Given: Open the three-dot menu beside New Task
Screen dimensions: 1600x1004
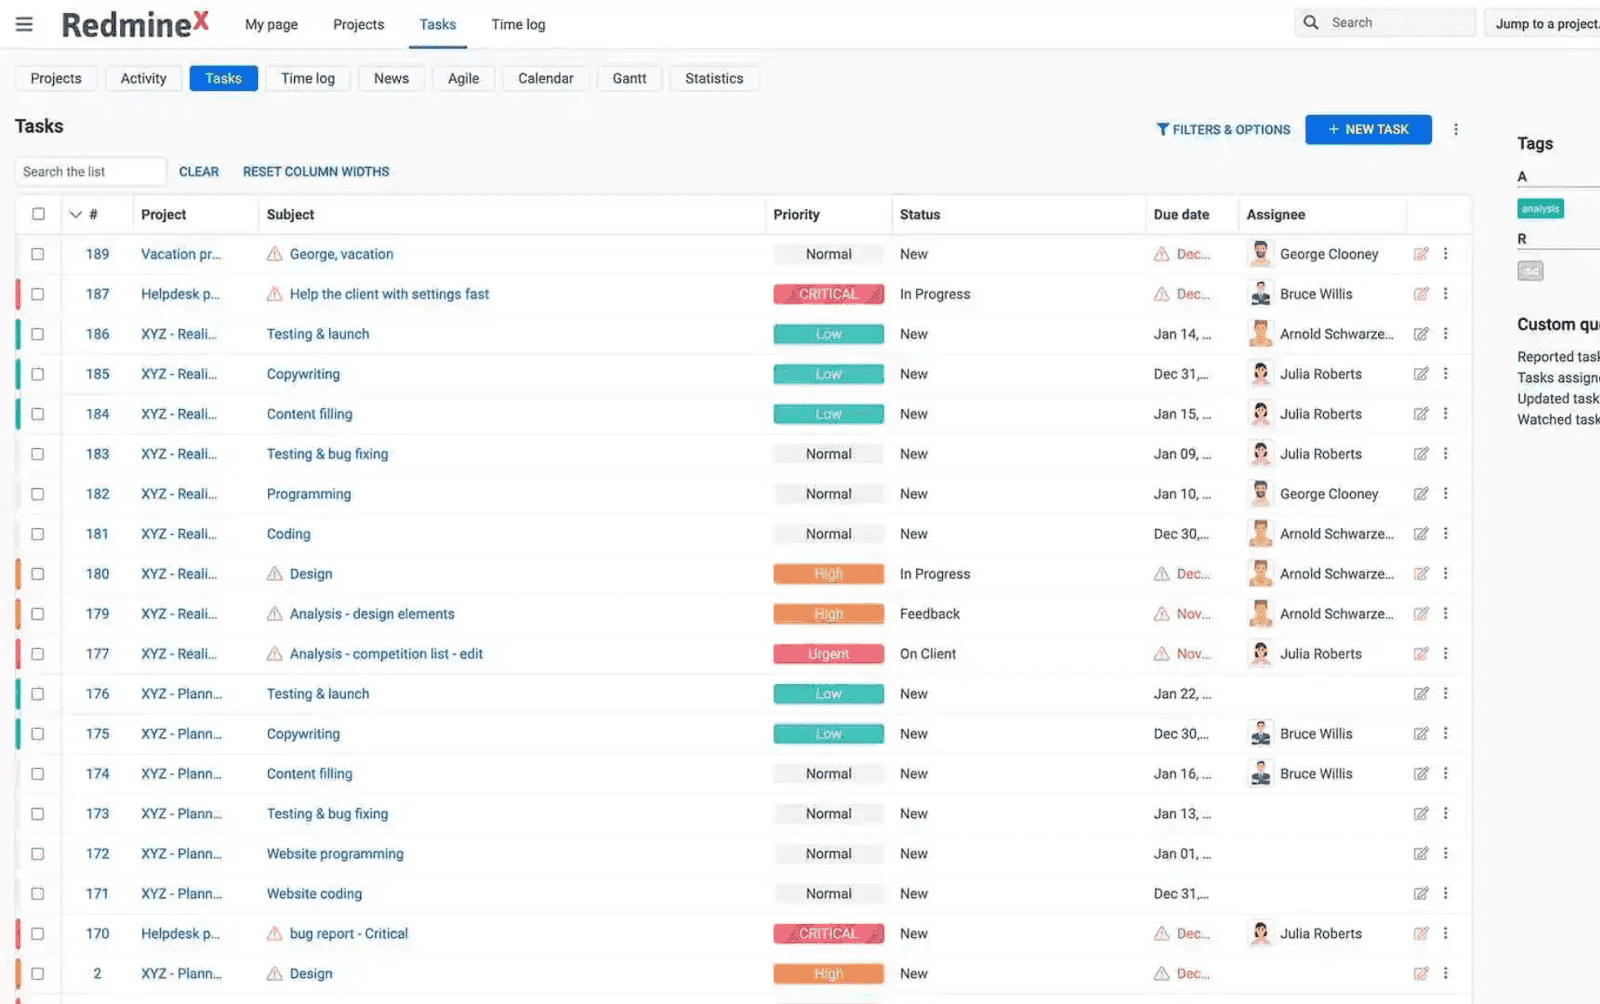Looking at the screenshot, I should (1456, 129).
